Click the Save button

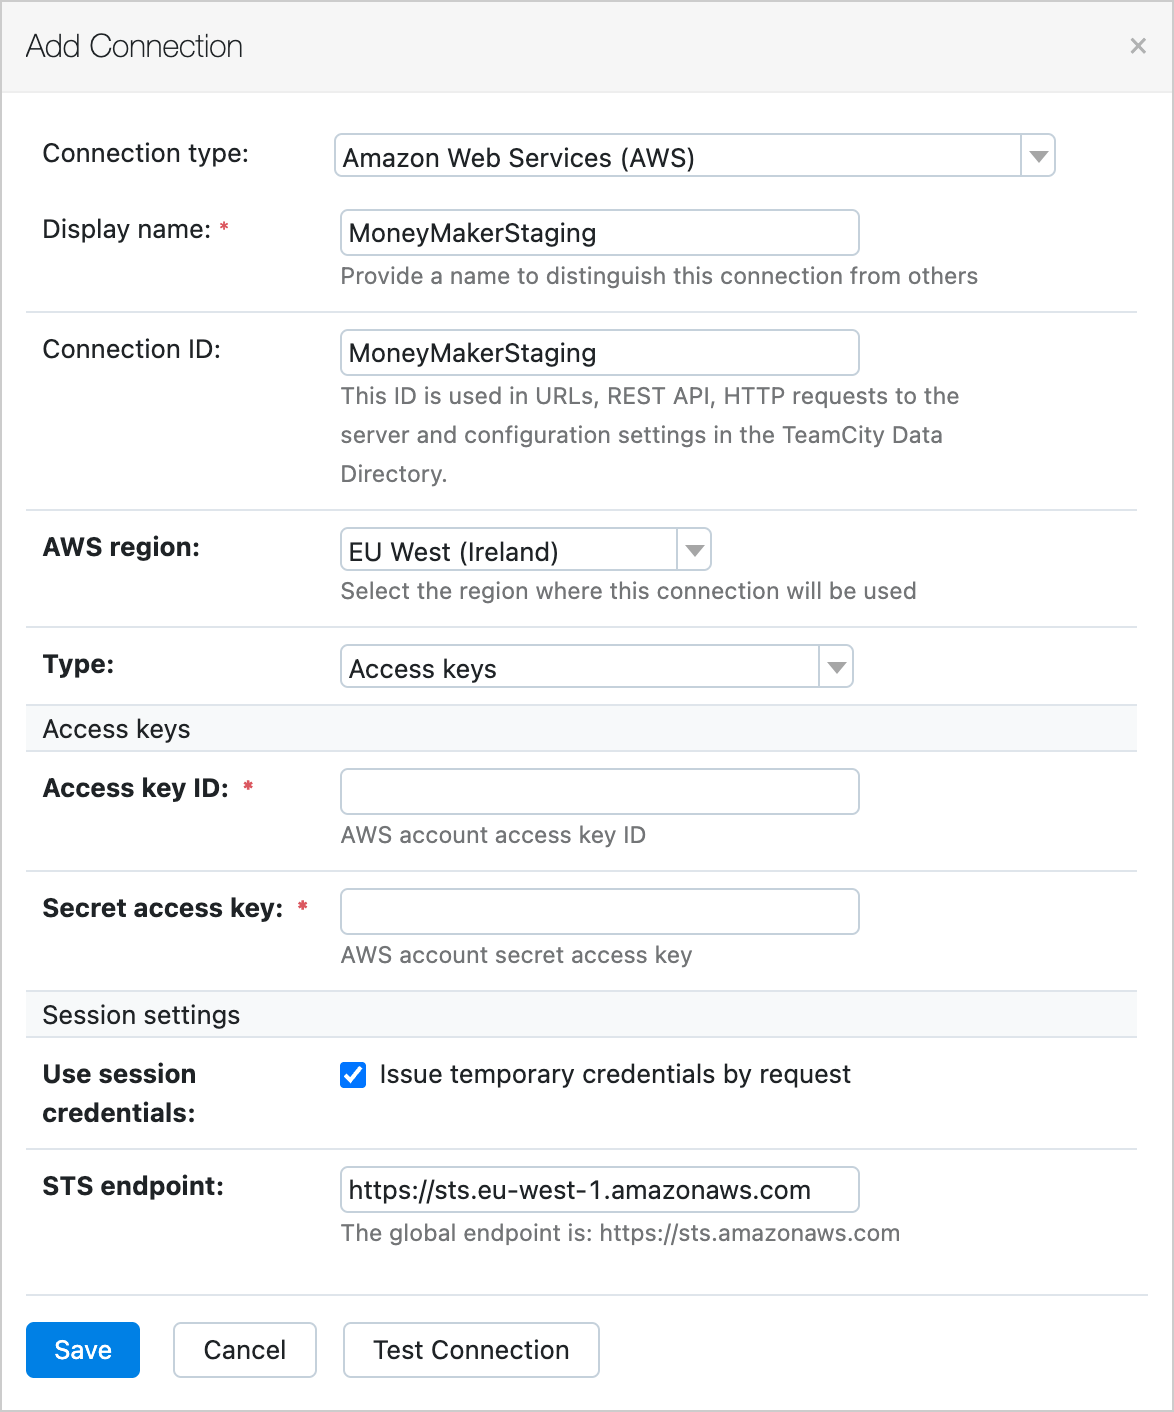(x=83, y=1350)
